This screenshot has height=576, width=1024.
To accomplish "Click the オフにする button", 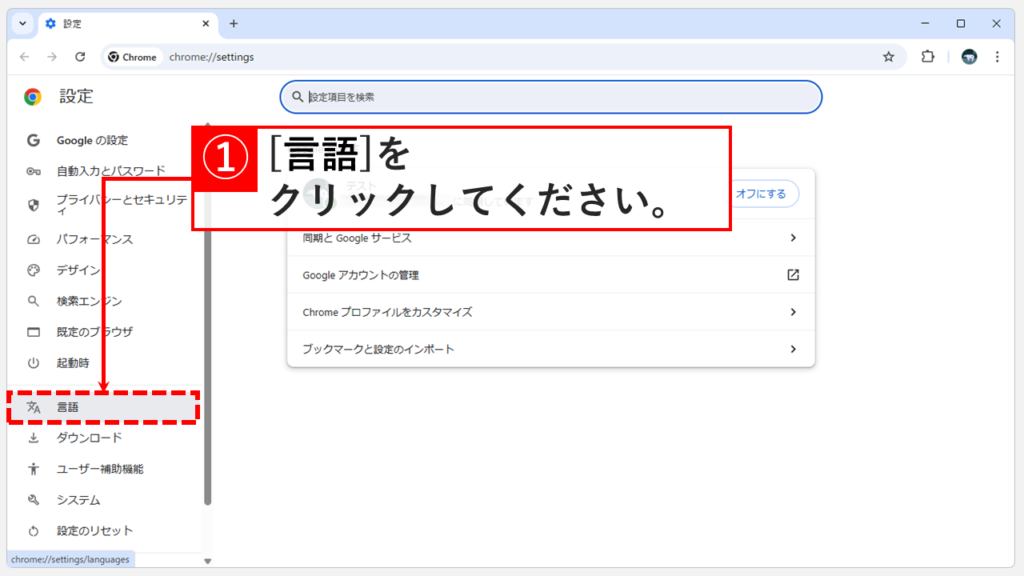I will [761, 194].
